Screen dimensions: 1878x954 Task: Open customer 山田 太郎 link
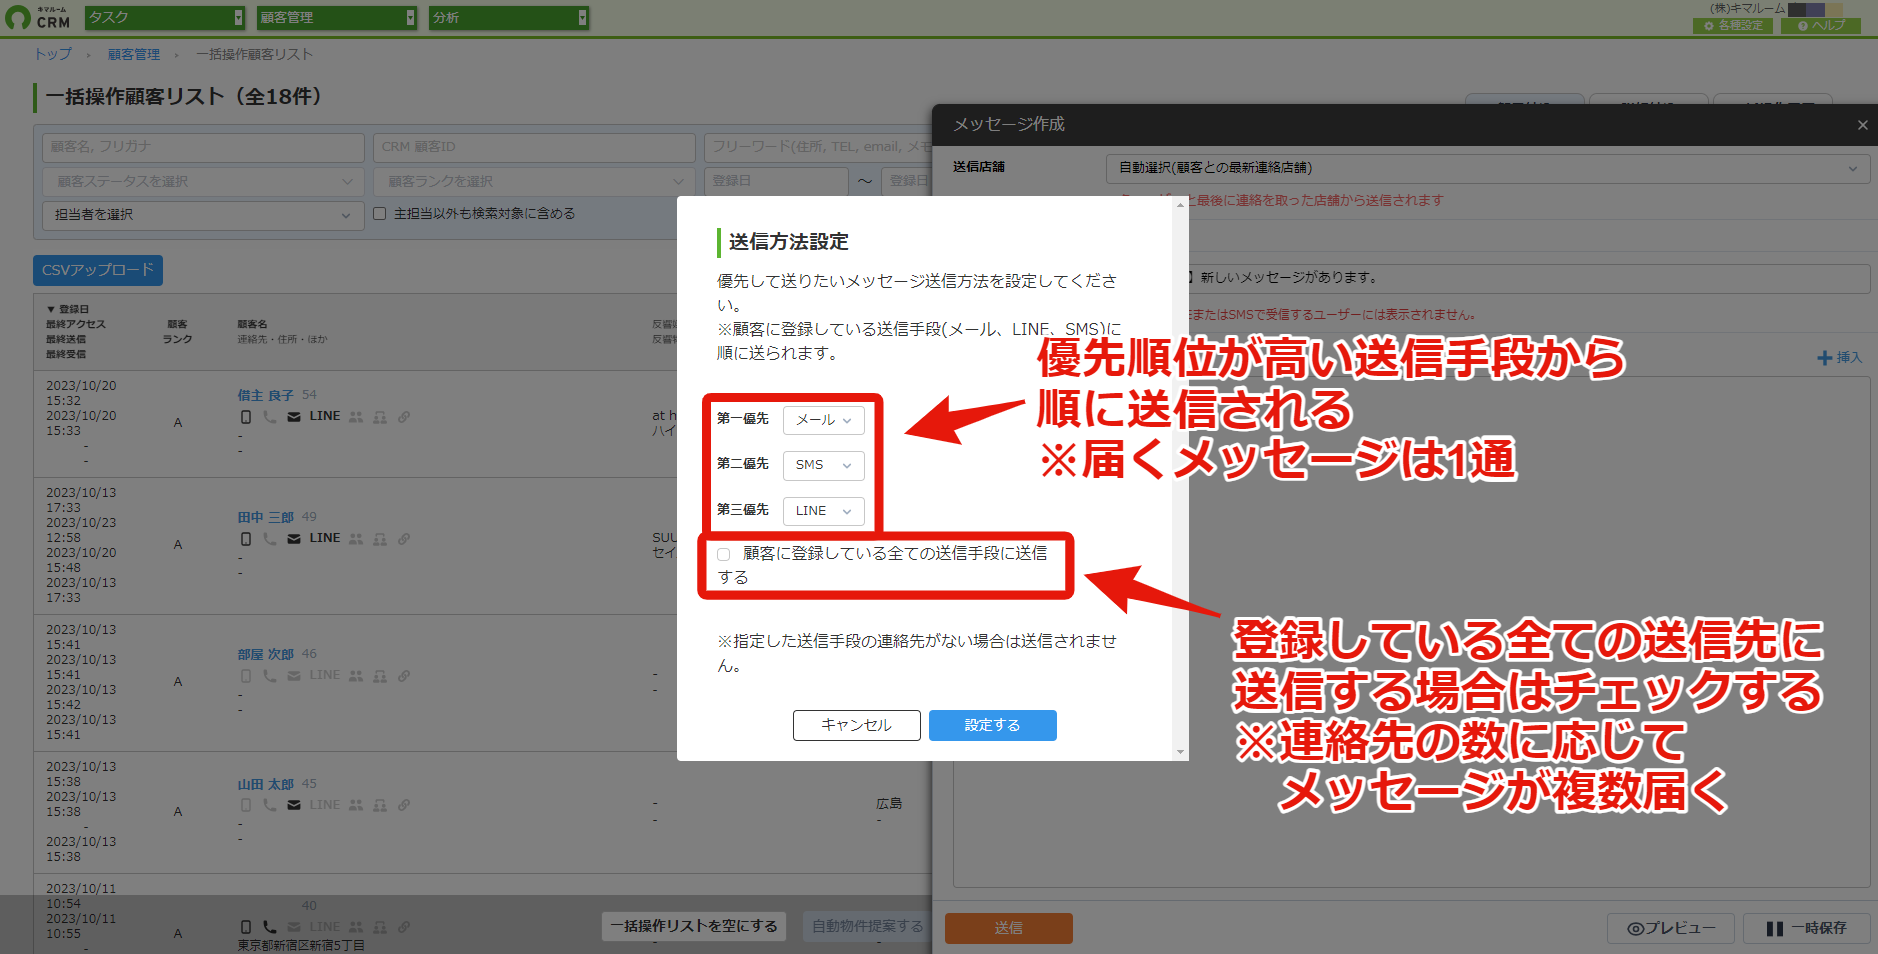point(266,784)
